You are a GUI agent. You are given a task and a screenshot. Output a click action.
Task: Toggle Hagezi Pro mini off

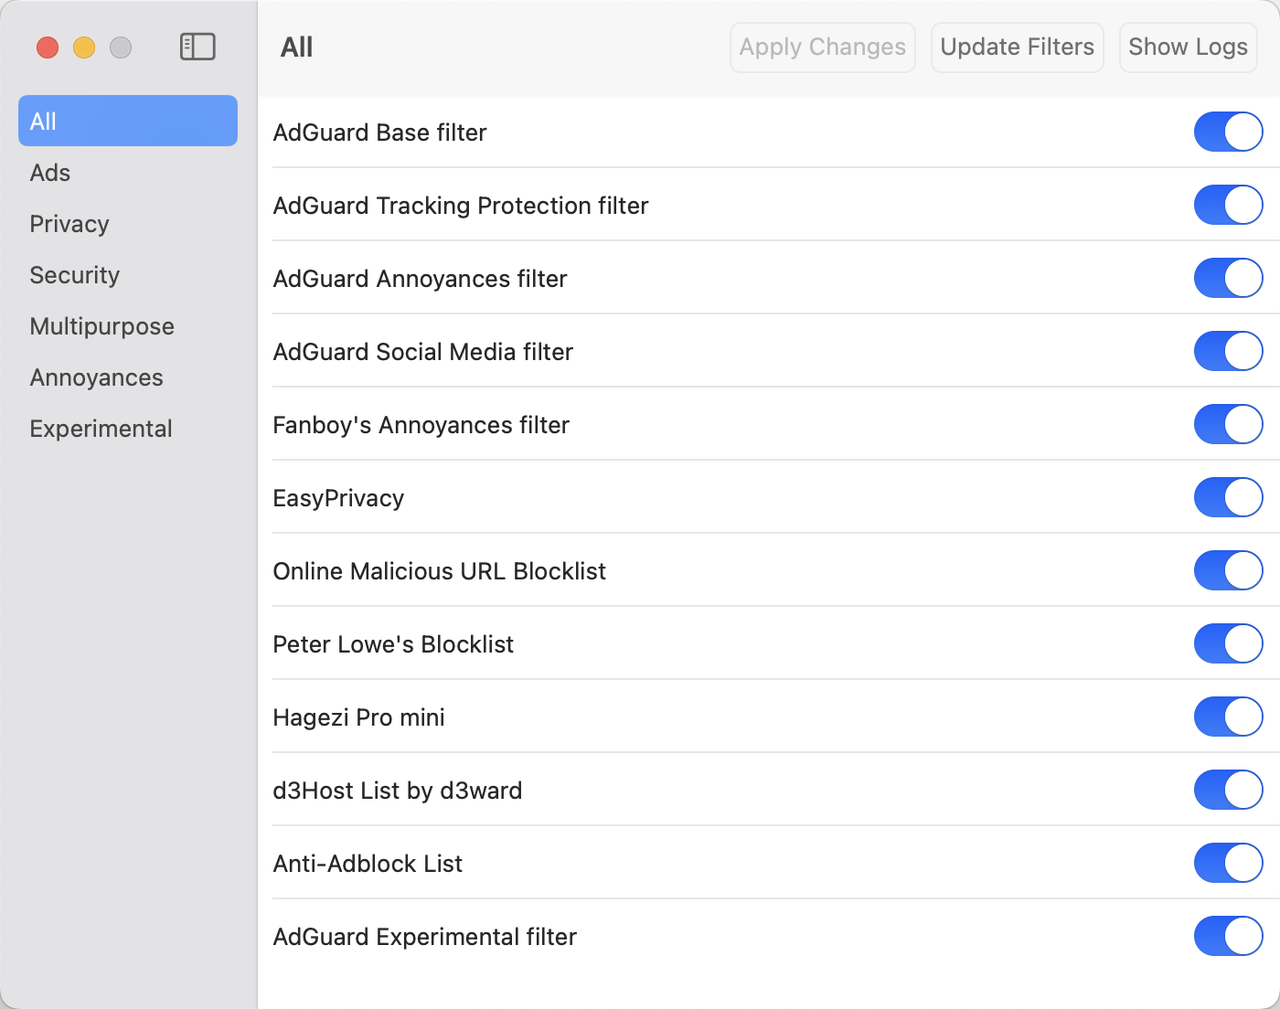click(x=1227, y=716)
